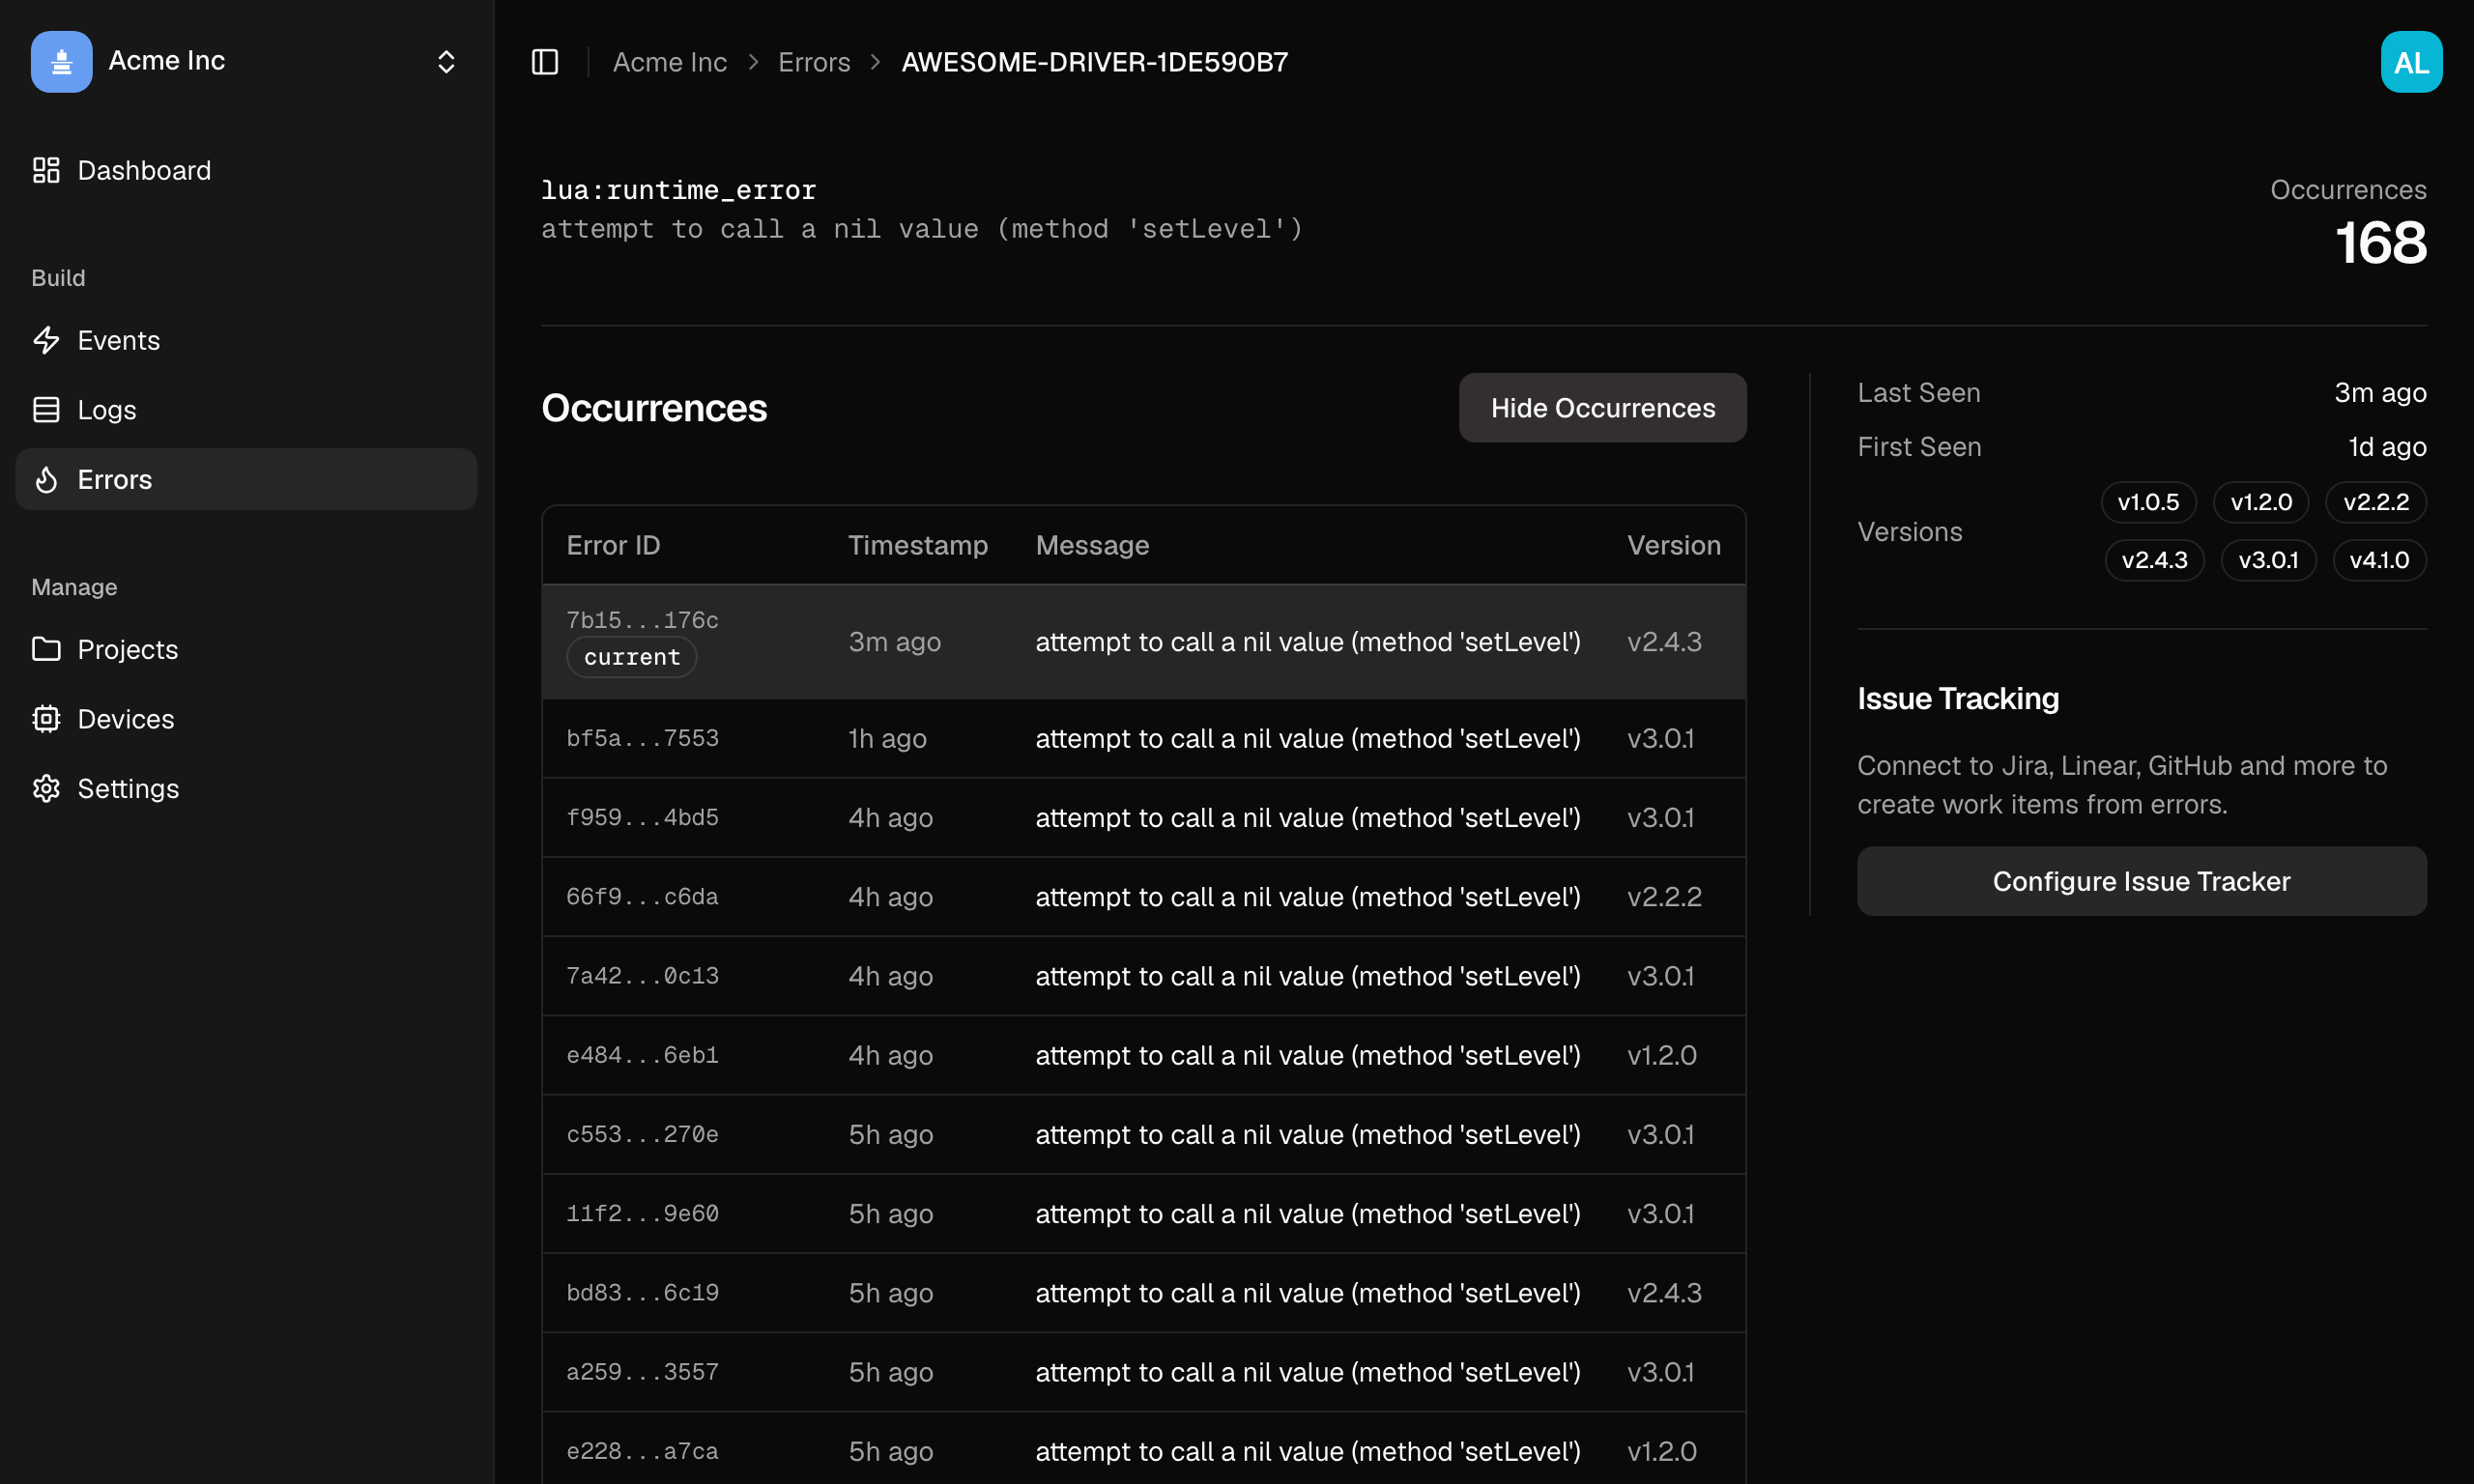Click the Errors breadcrumb link
Viewport: 2474px width, 1484px height.
coord(814,62)
